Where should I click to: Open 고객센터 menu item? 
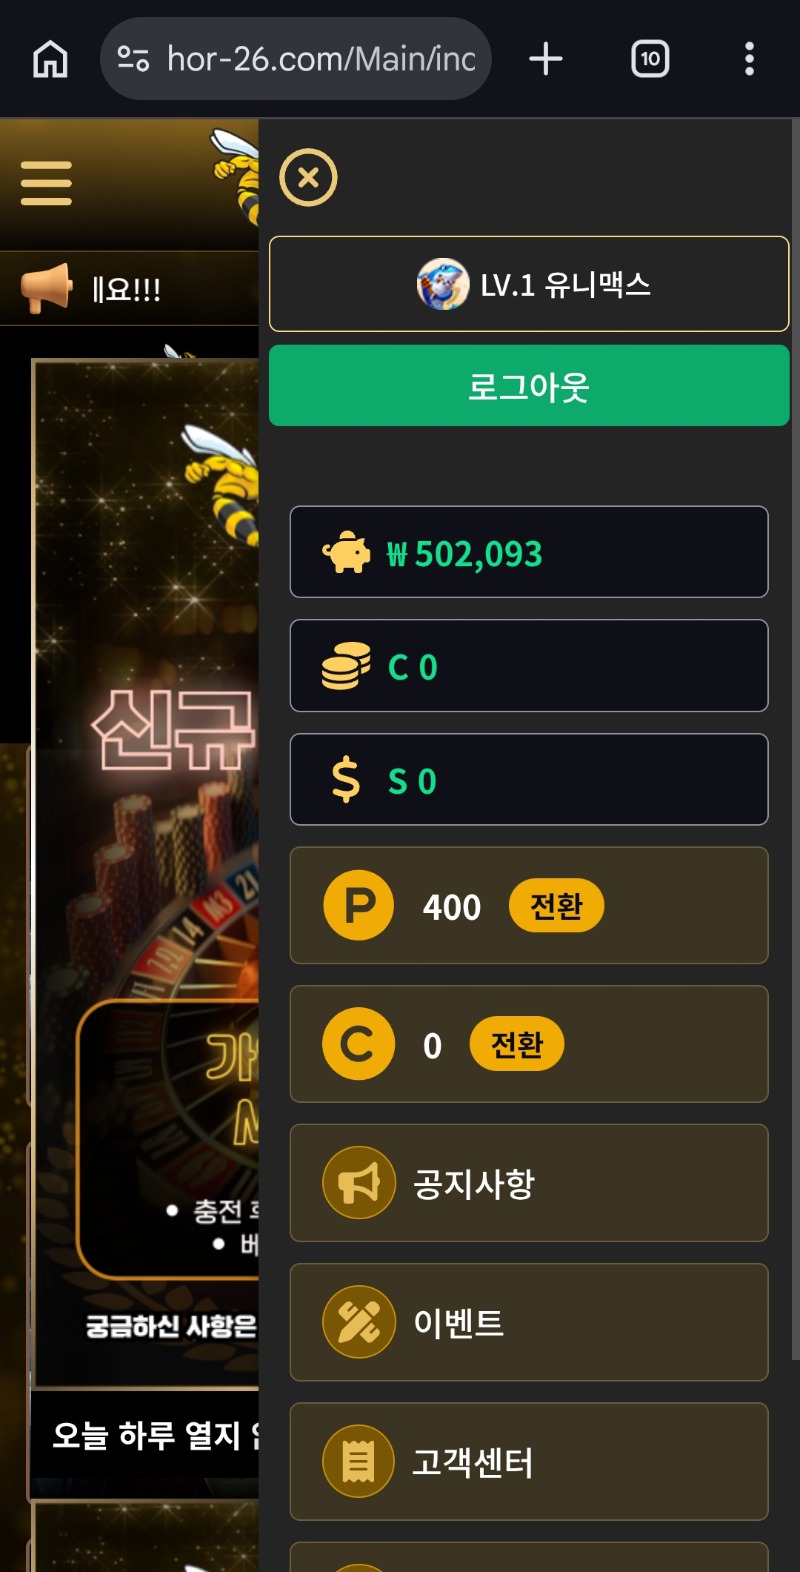(x=529, y=1461)
